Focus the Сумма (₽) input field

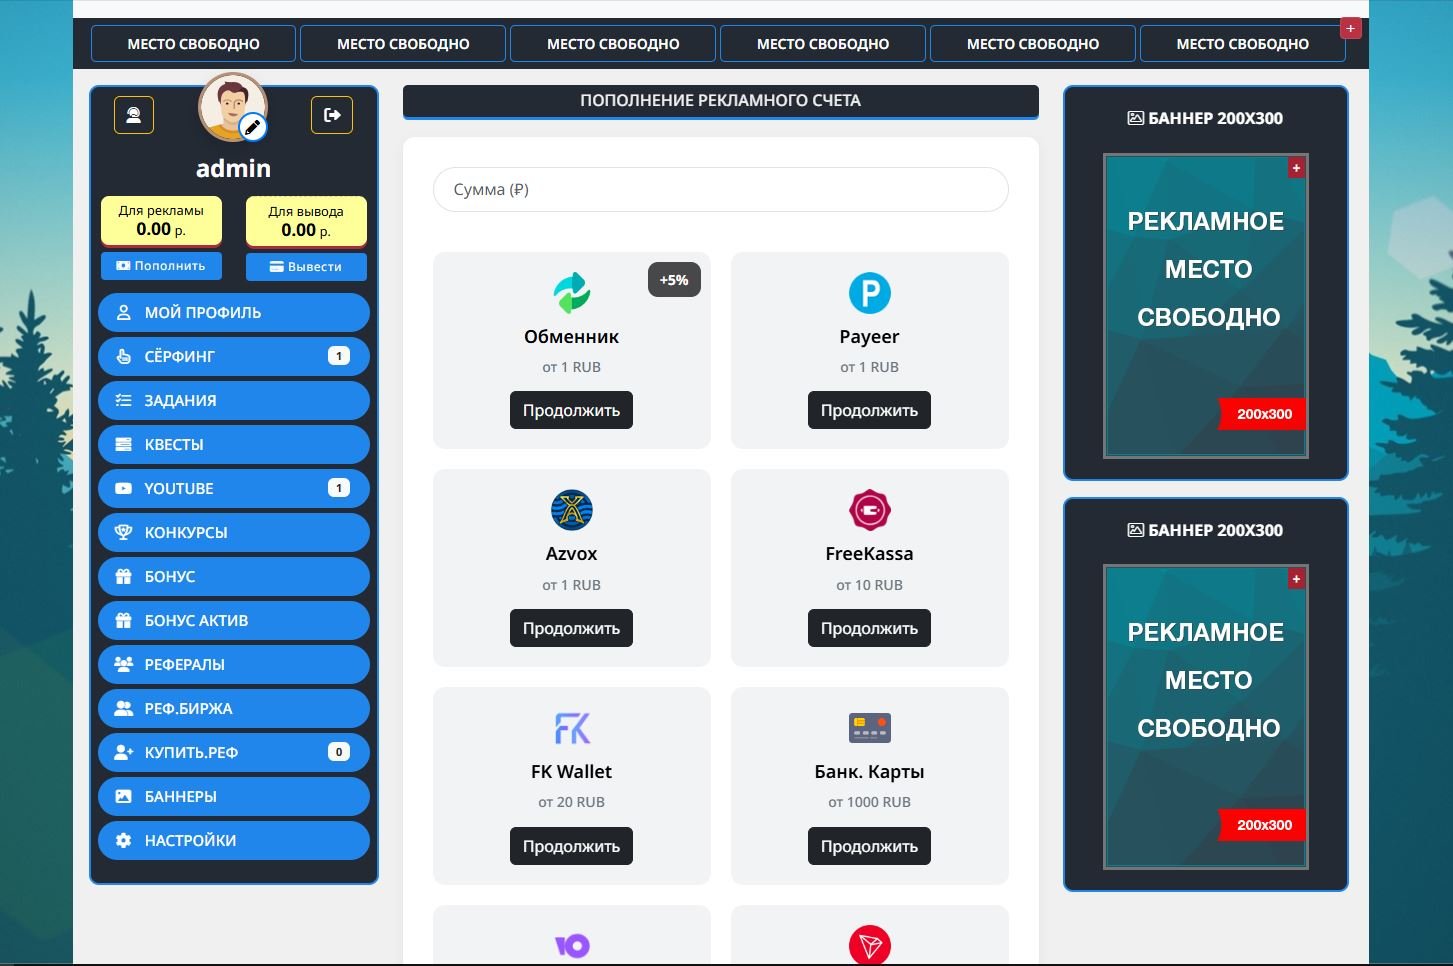click(720, 190)
